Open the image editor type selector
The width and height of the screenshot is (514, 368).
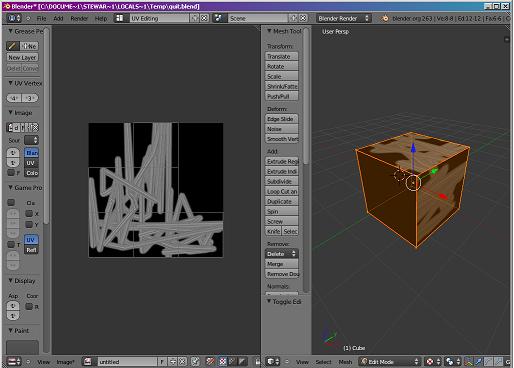click(x=14, y=361)
